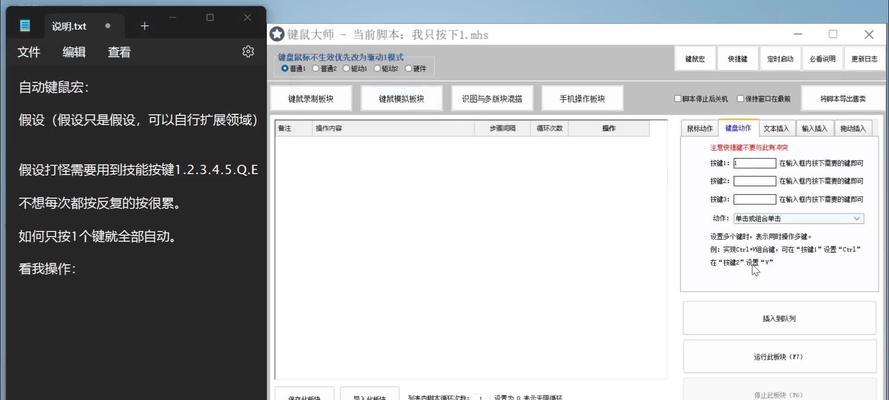The width and height of the screenshot is (889, 400).
Task: Click the 插入到队列 button
Action: (780, 318)
